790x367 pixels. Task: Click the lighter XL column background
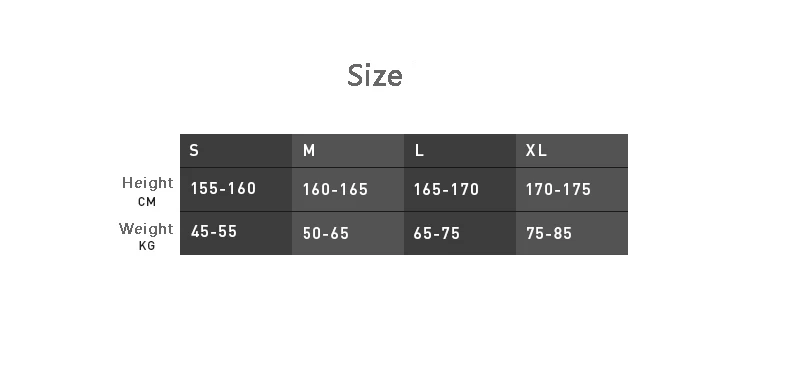(x=572, y=195)
